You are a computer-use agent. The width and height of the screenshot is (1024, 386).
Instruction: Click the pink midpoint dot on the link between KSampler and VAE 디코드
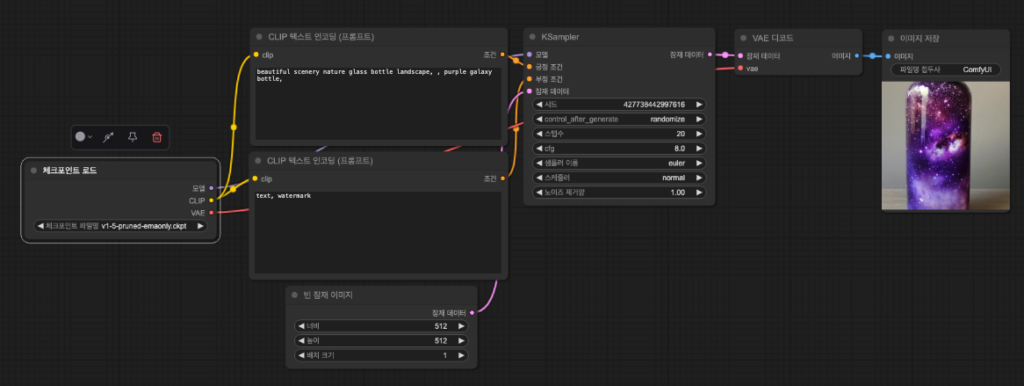coord(724,56)
